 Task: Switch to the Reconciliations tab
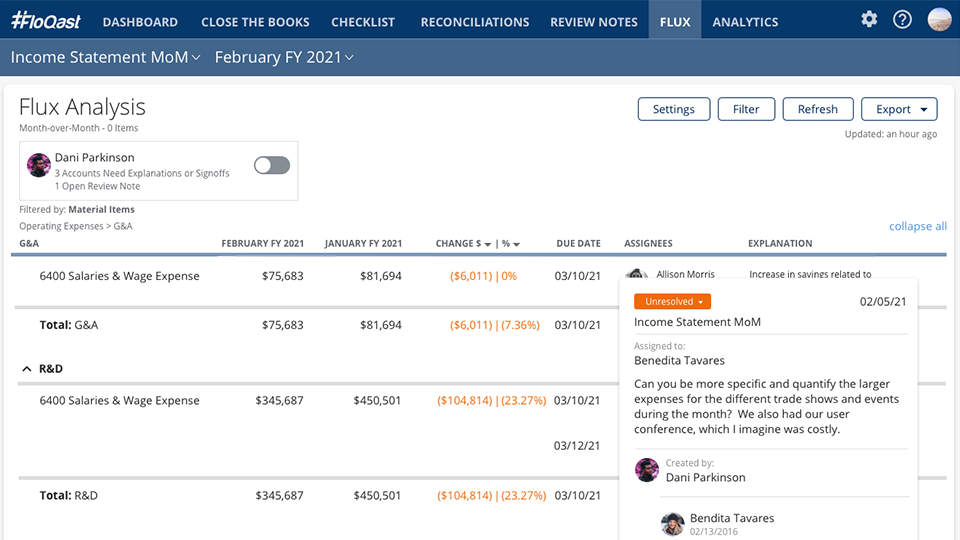474,21
